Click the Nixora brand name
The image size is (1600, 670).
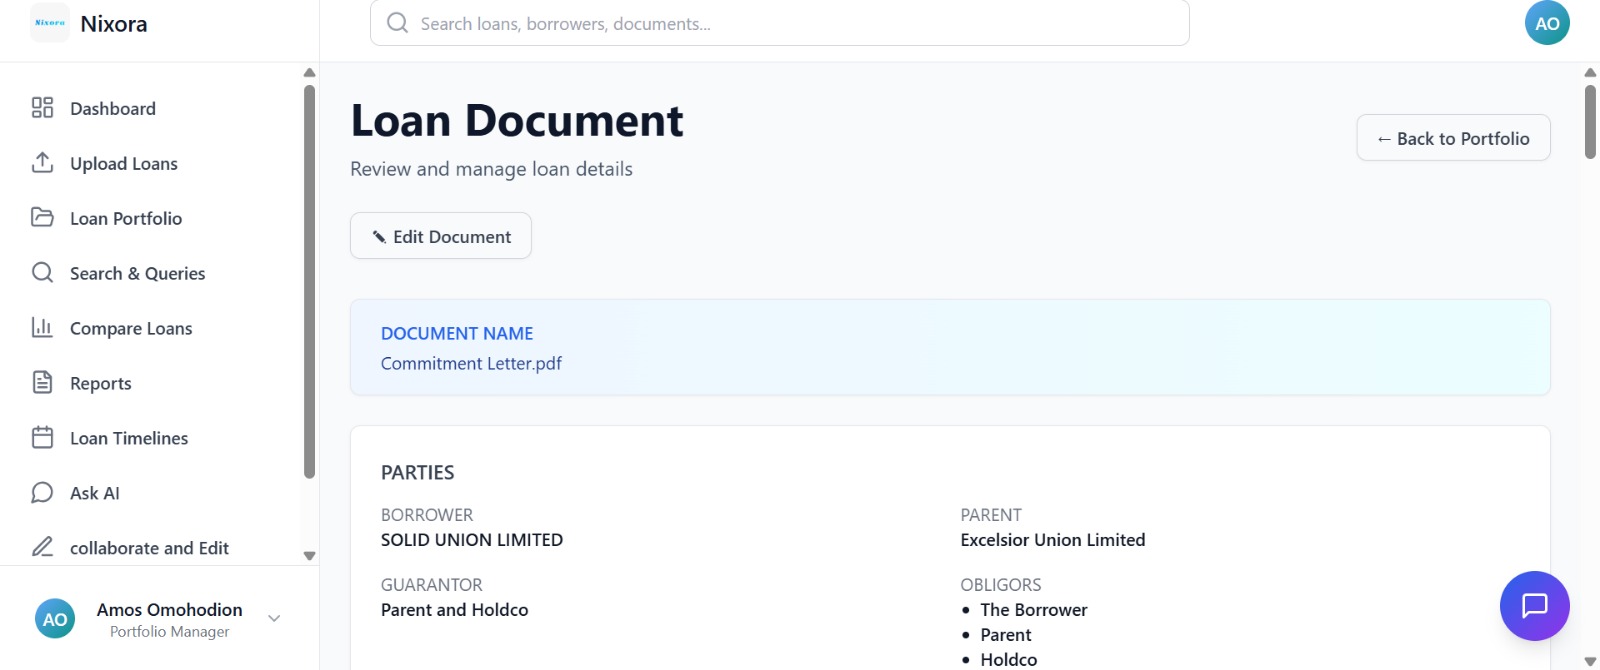point(114,24)
